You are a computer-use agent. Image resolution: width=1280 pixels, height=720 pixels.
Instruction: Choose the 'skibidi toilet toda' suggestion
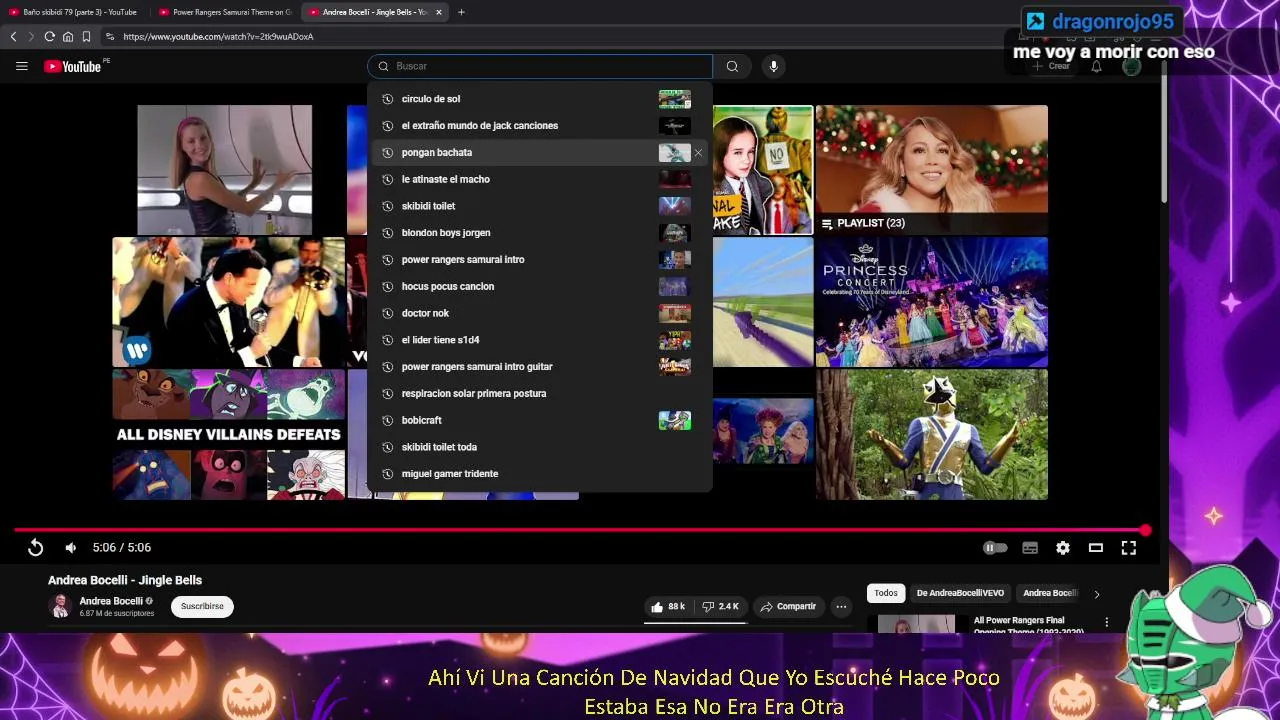(x=539, y=447)
